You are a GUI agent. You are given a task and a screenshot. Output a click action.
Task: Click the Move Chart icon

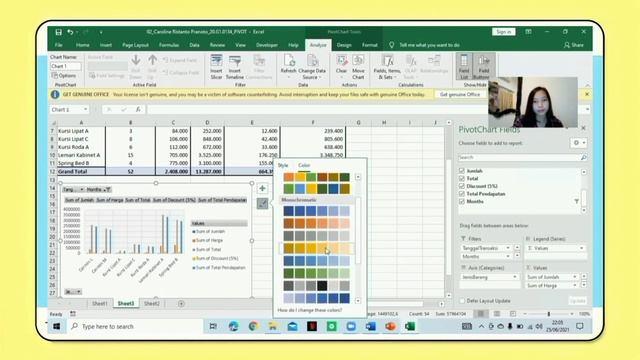pos(358,67)
